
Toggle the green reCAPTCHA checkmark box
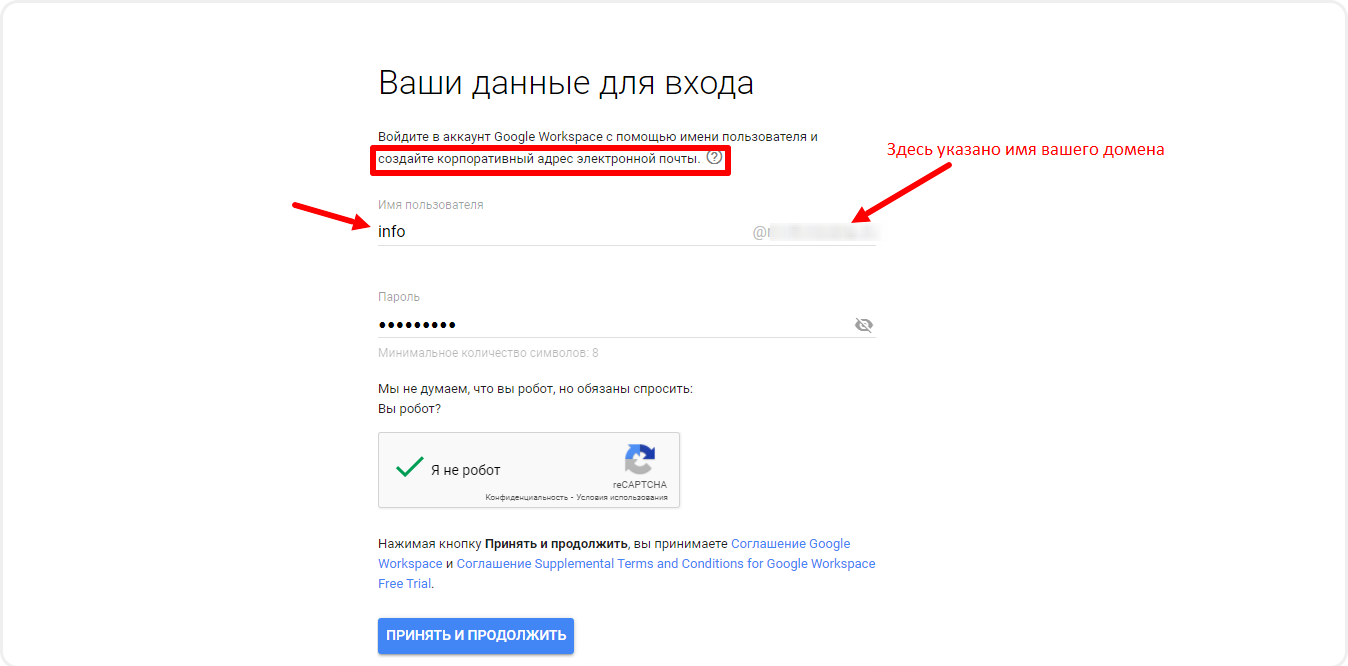(x=409, y=468)
